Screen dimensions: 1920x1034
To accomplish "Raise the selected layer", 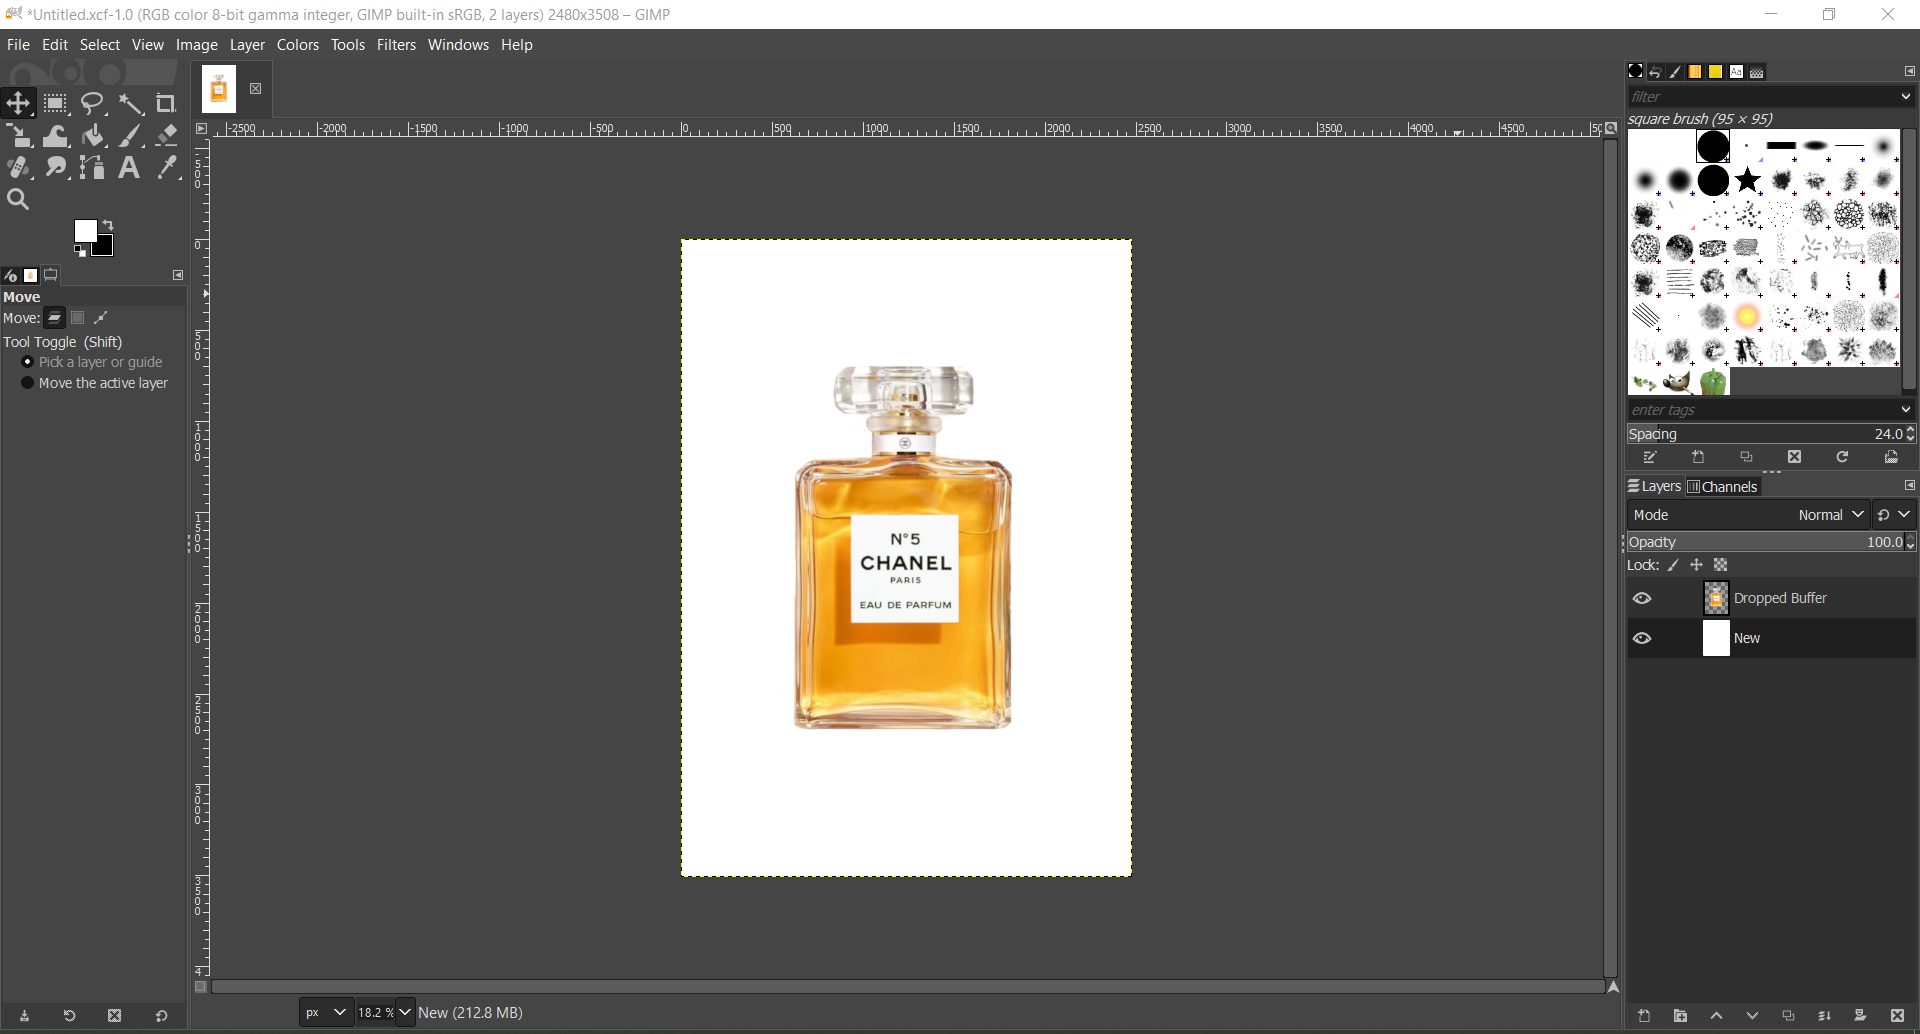I will 1717,1017.
